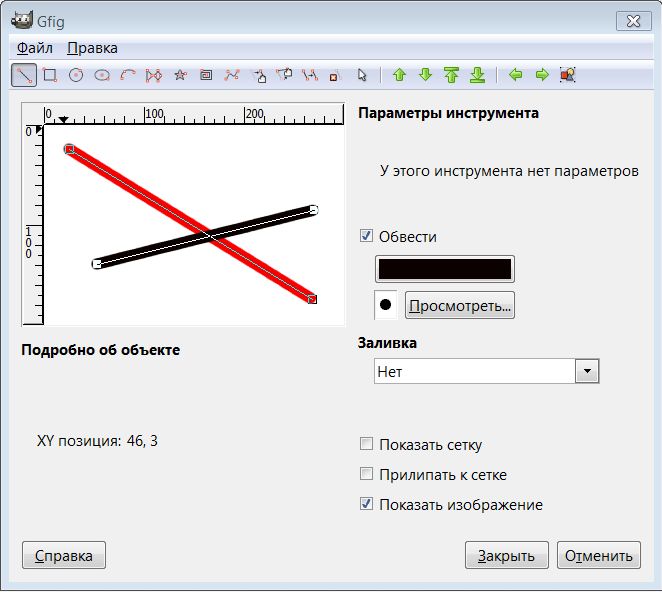
Task: Click the Просмотреть brush browse button
Action: click(459, 306)
